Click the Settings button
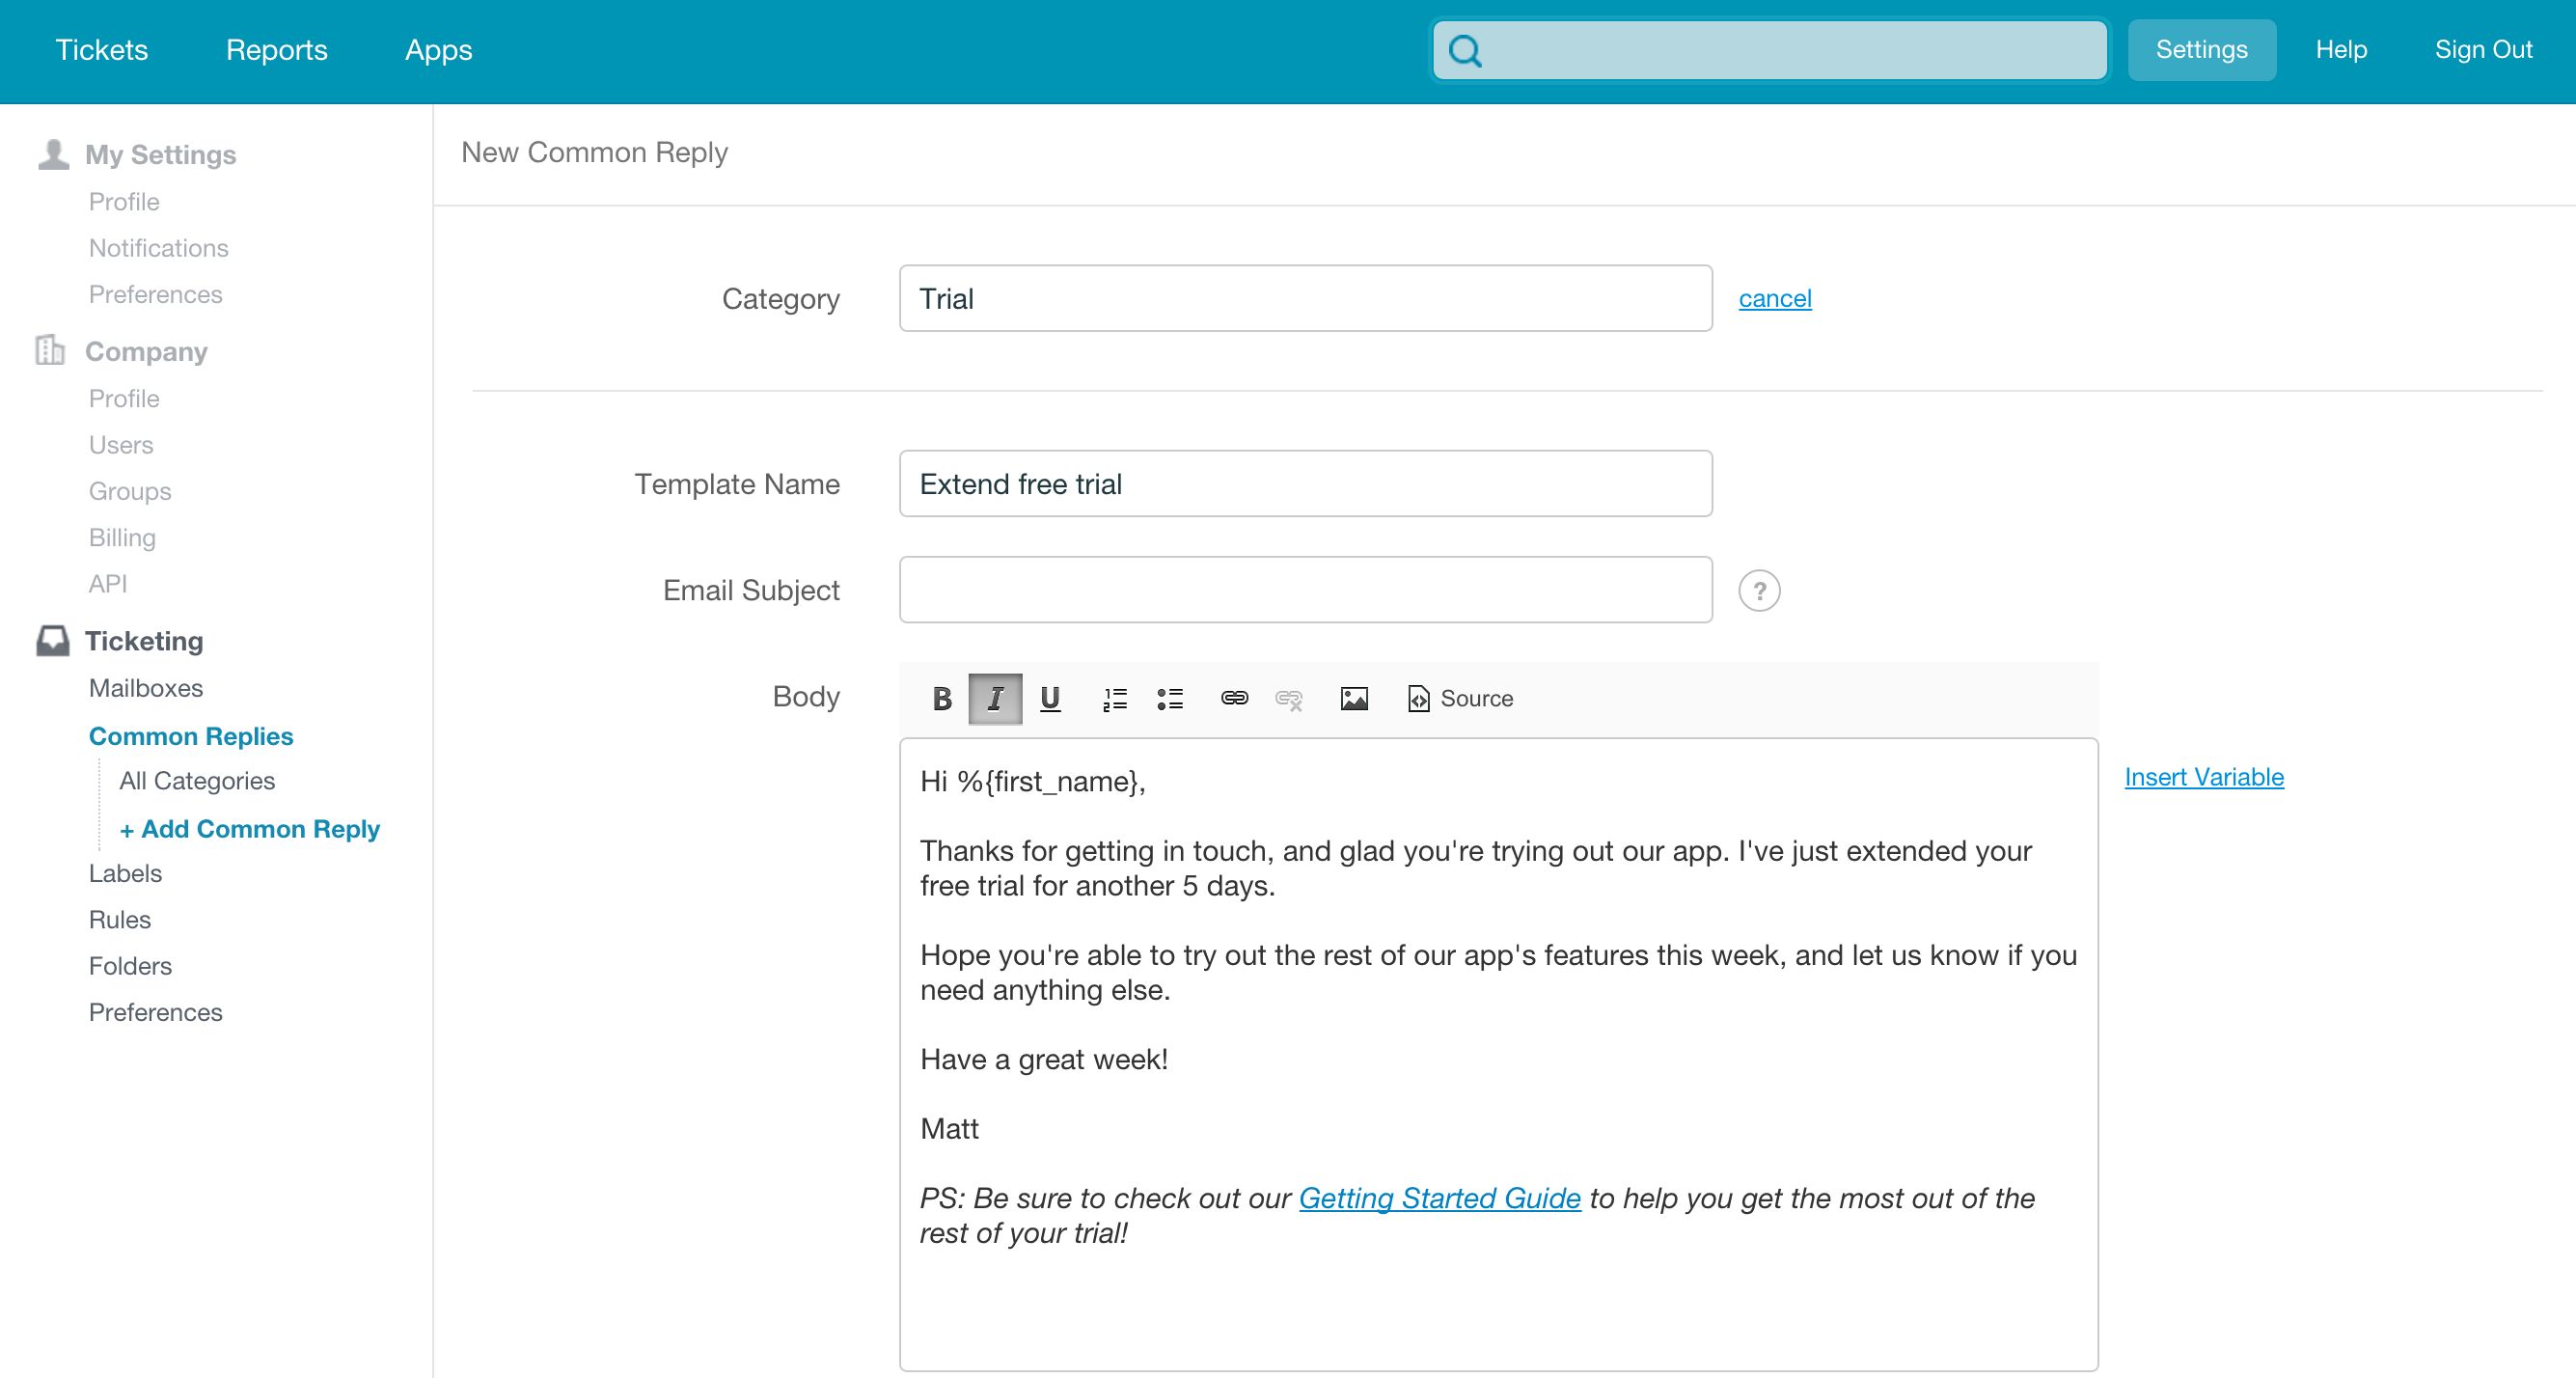 click(2201, 50)
